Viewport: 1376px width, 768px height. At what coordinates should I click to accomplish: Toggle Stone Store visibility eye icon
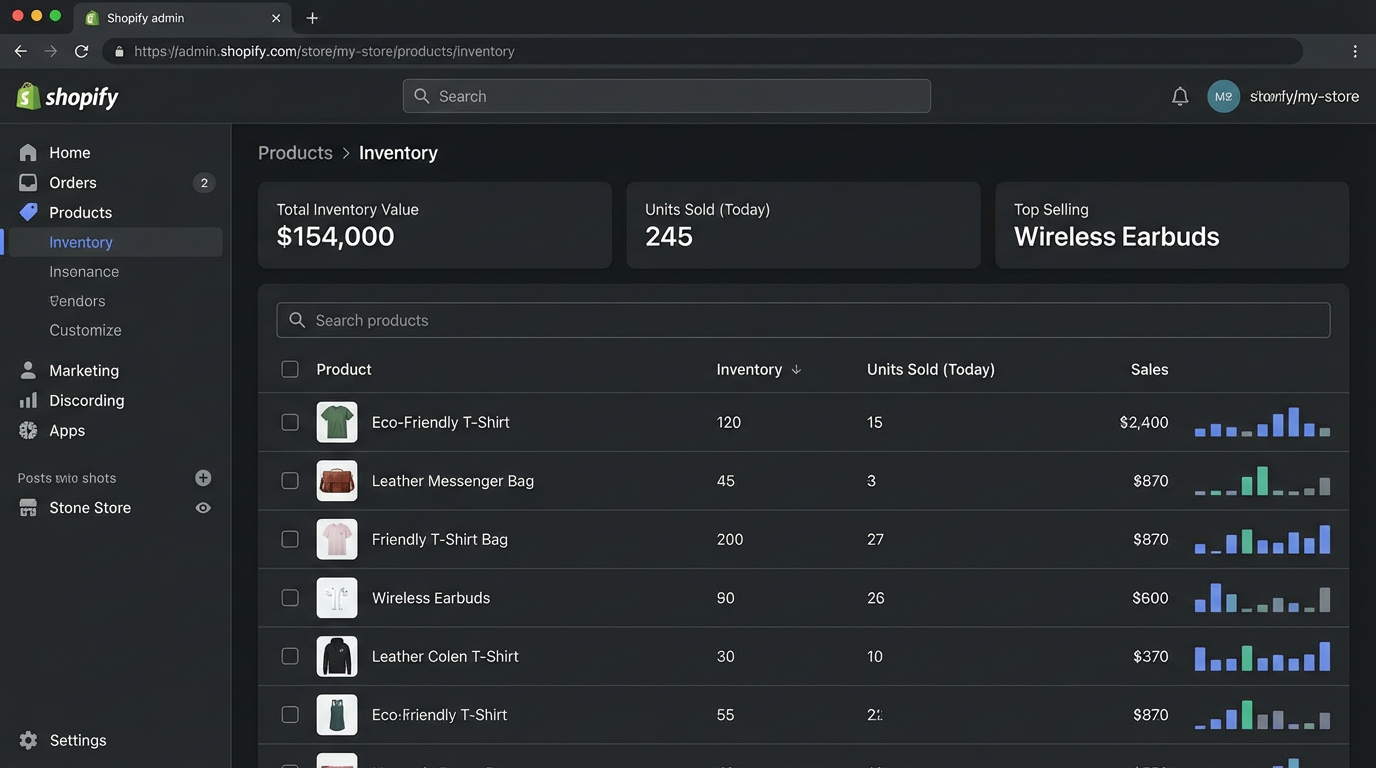pyautogui.click(x=203, y=507)
